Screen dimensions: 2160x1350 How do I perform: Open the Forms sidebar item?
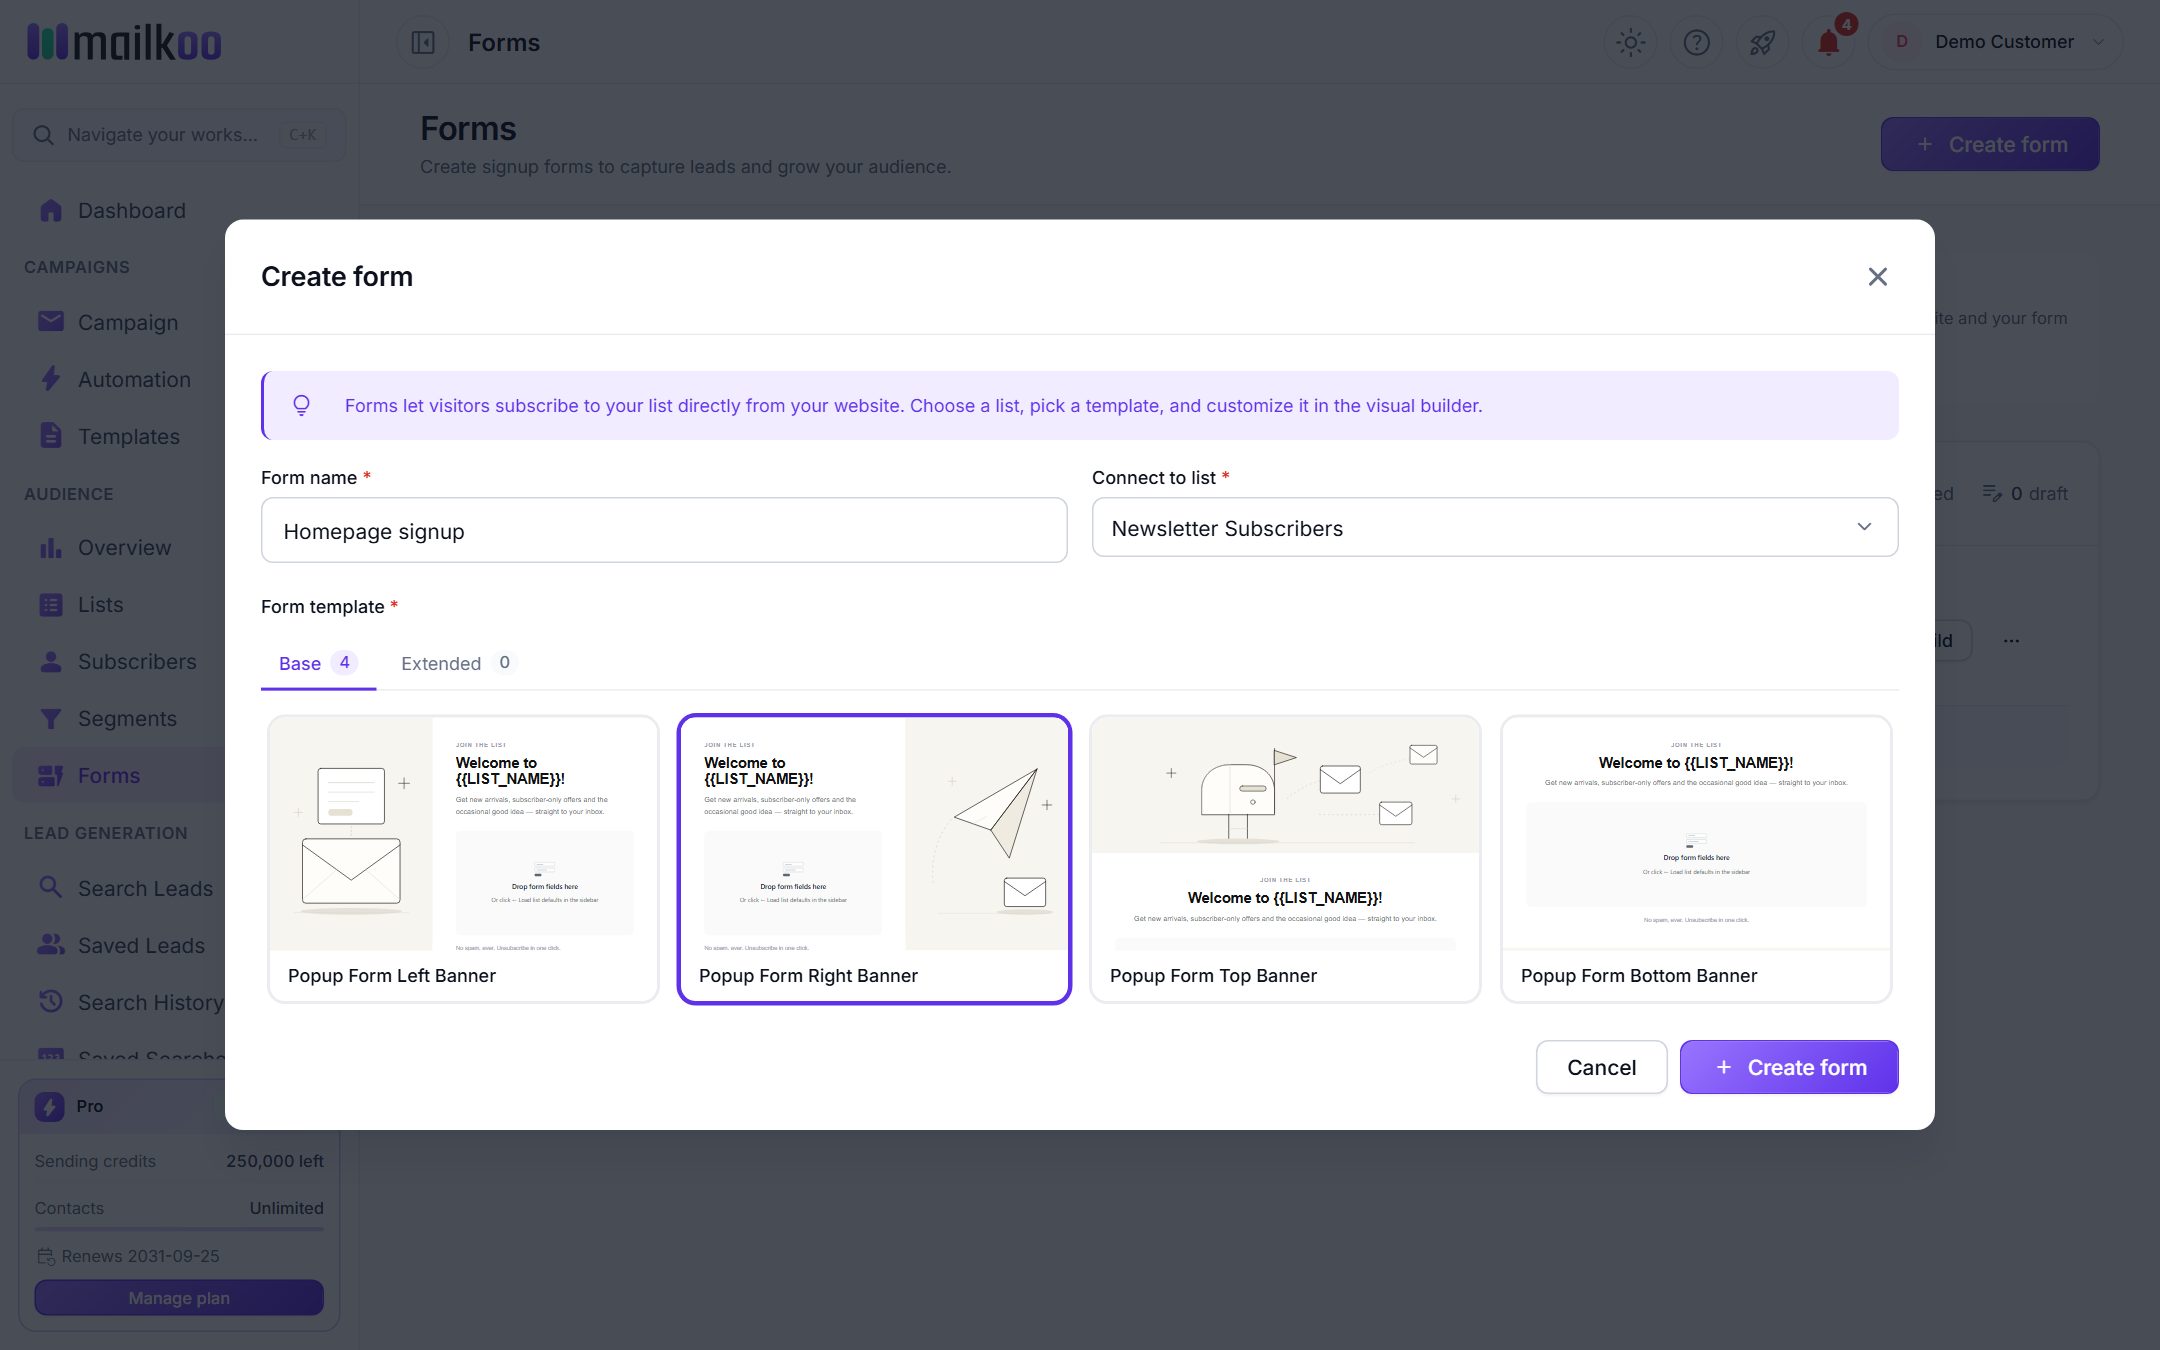pyautogui.click(x=120, y=775)
